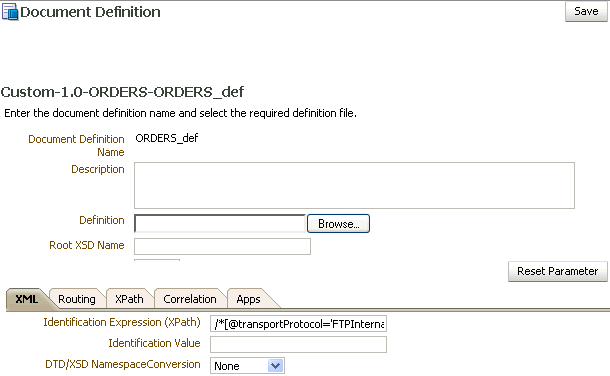Click the Definition field label
Screen dimensions: 610x376
tap(102, 220)
